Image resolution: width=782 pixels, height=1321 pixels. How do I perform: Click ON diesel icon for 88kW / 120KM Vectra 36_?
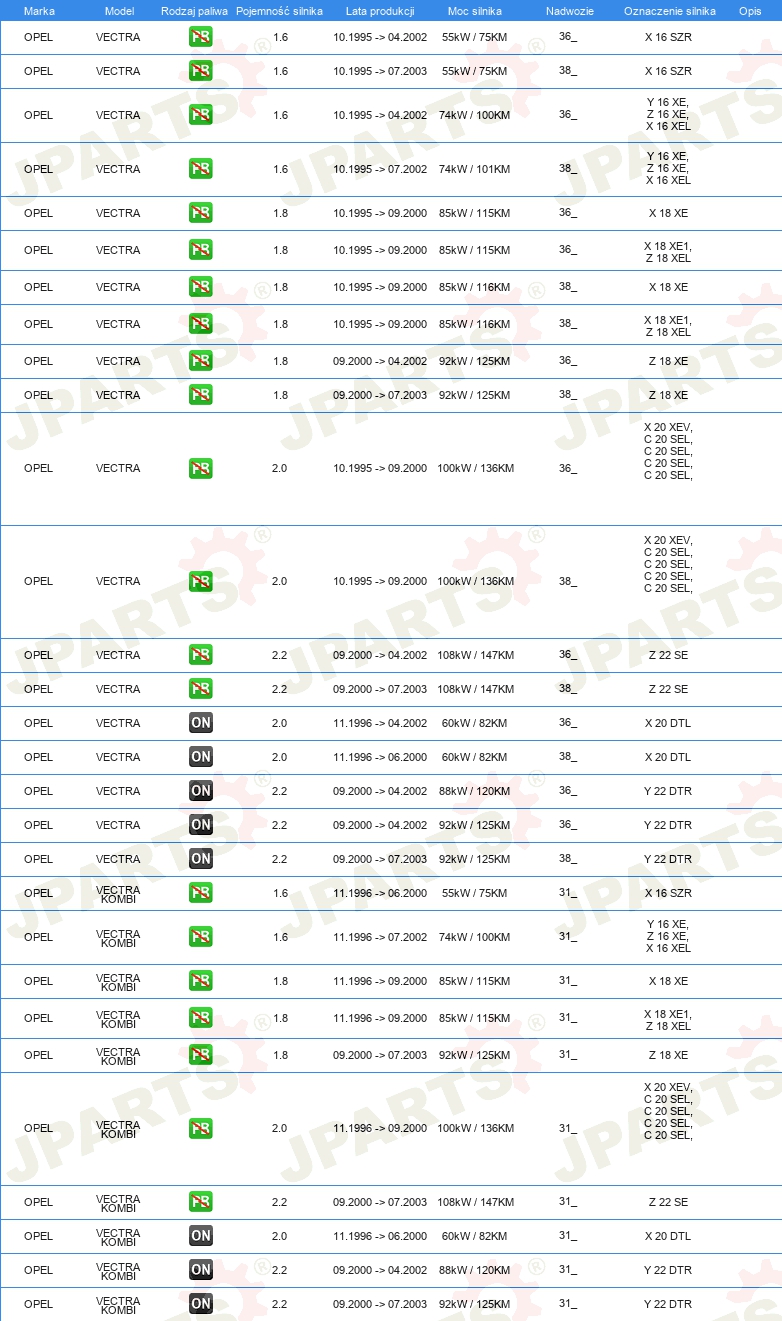[x=201, y=791]
